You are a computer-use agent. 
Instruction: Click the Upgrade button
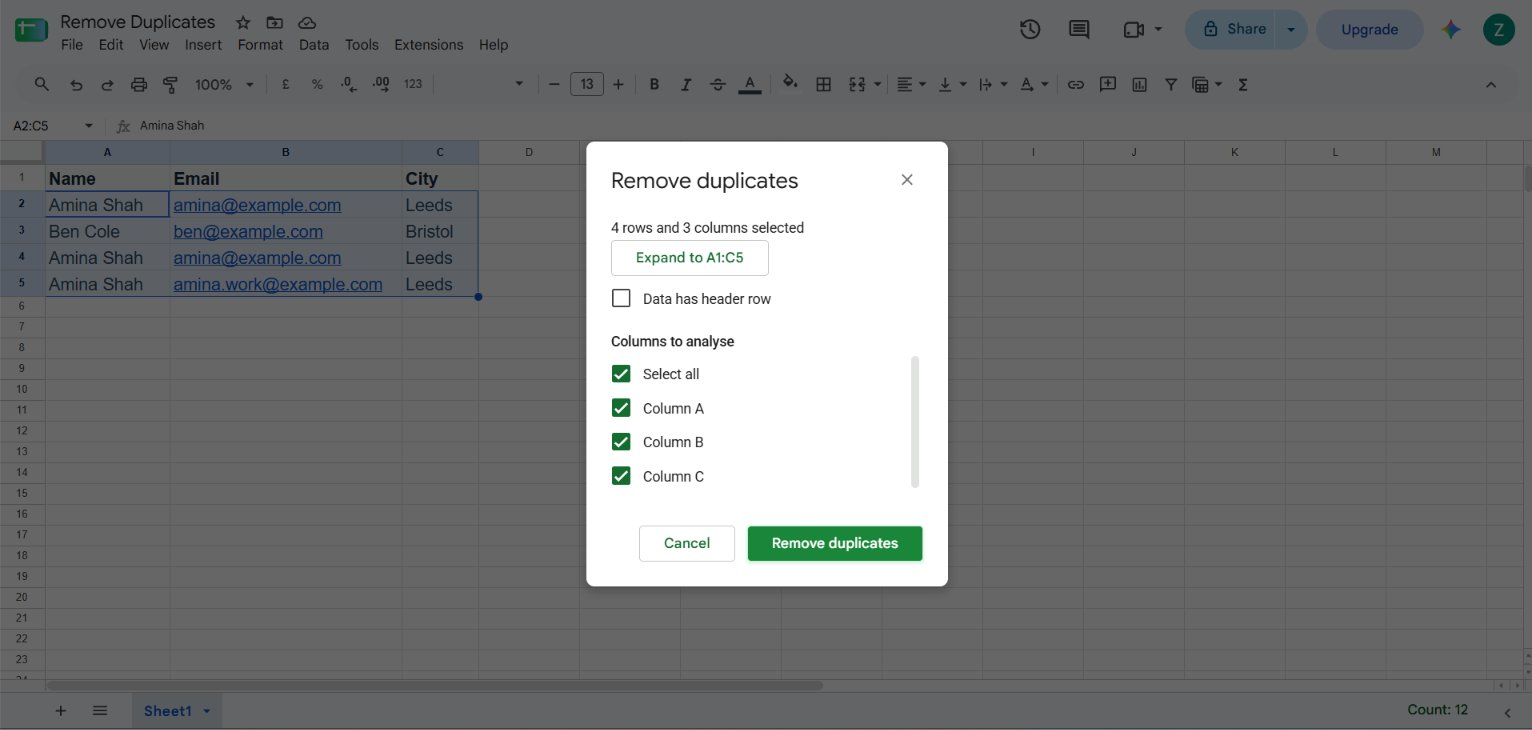click(1370, 29)
